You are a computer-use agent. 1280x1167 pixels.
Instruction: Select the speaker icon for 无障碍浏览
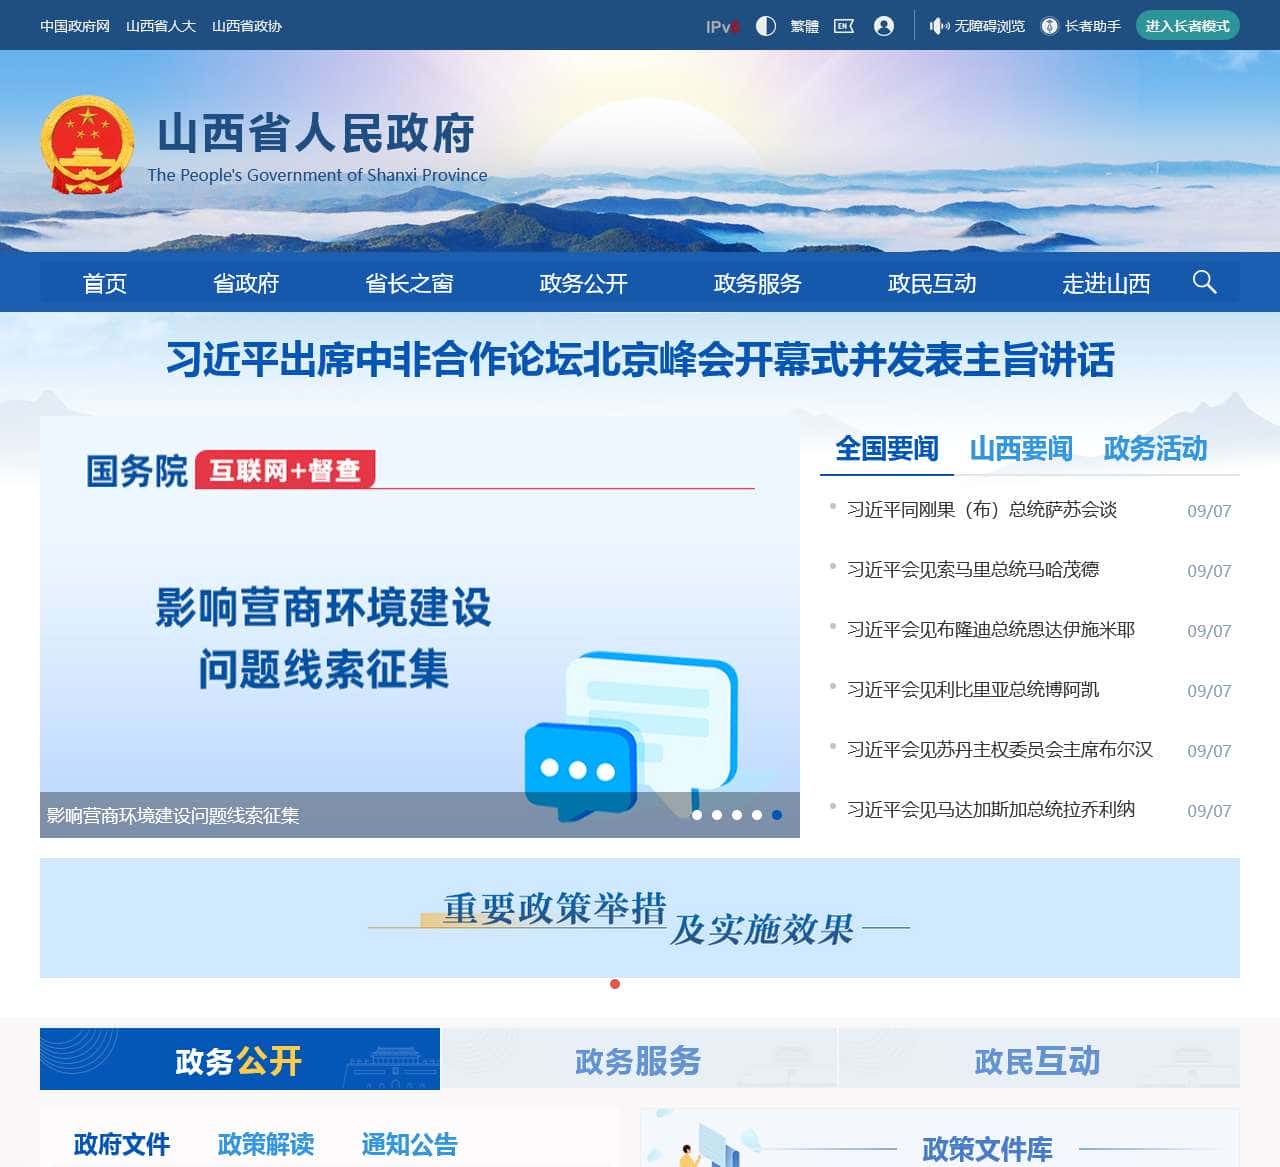[x=937, y=26]
